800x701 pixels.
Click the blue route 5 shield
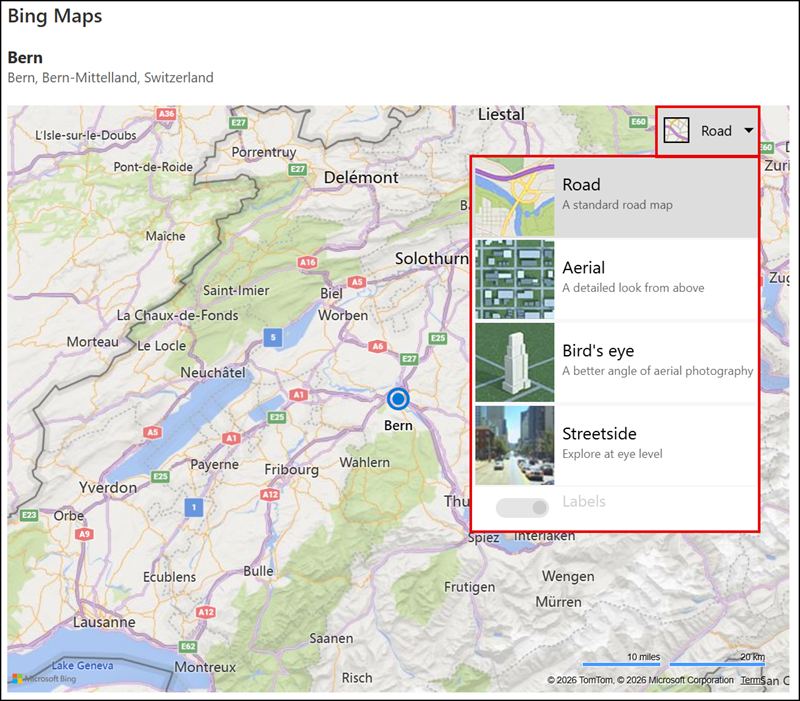pos(272,338)
